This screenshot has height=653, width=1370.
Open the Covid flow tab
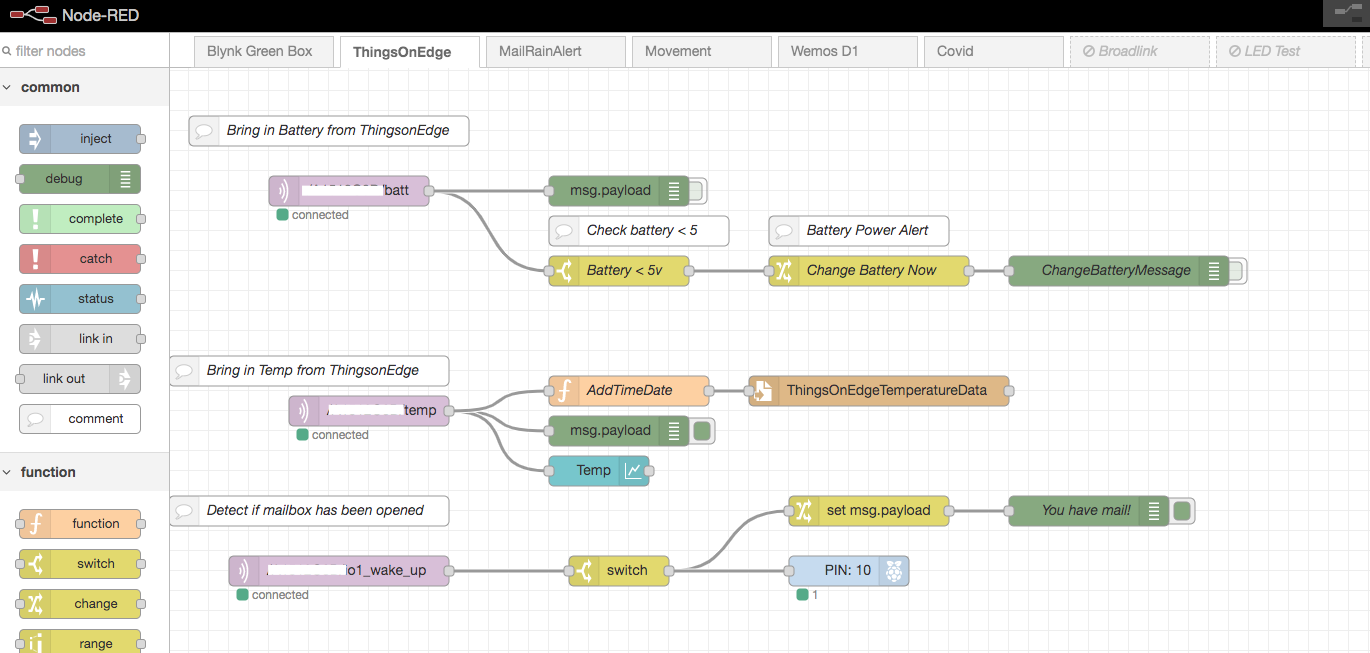(955, 51)
